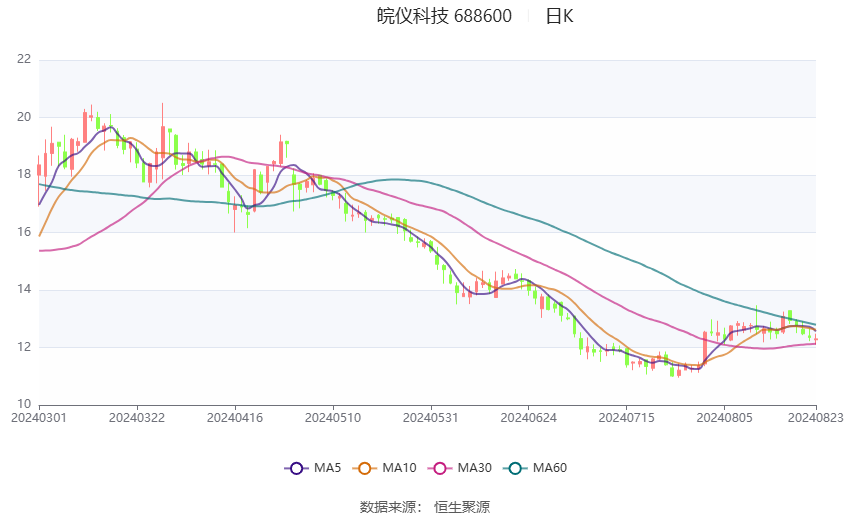
Task: Click the 20240510 x-axis date label
Action: (x=333, y=418)
